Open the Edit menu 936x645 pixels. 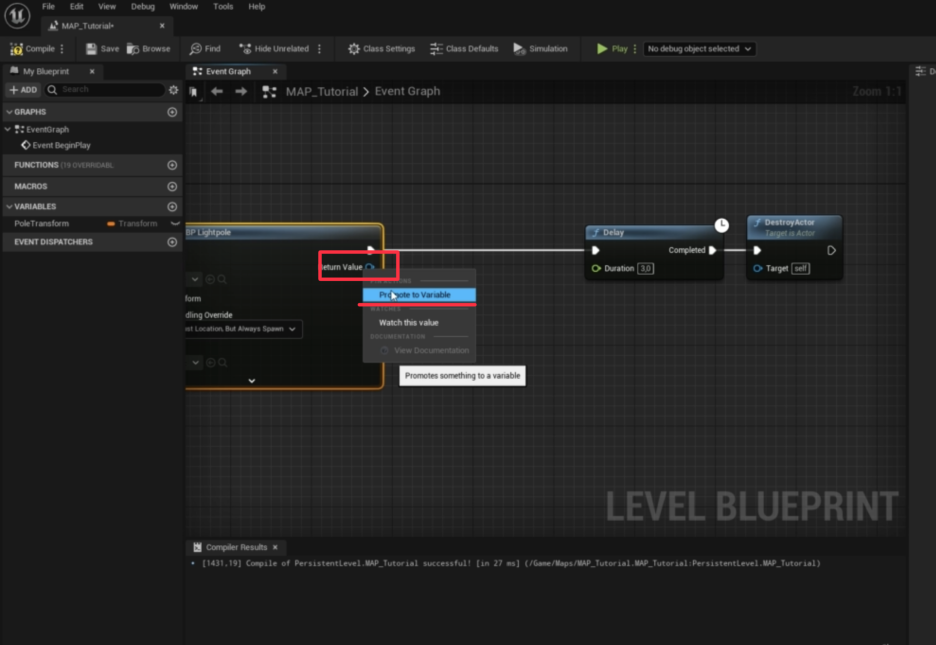(x=76, y=7)
